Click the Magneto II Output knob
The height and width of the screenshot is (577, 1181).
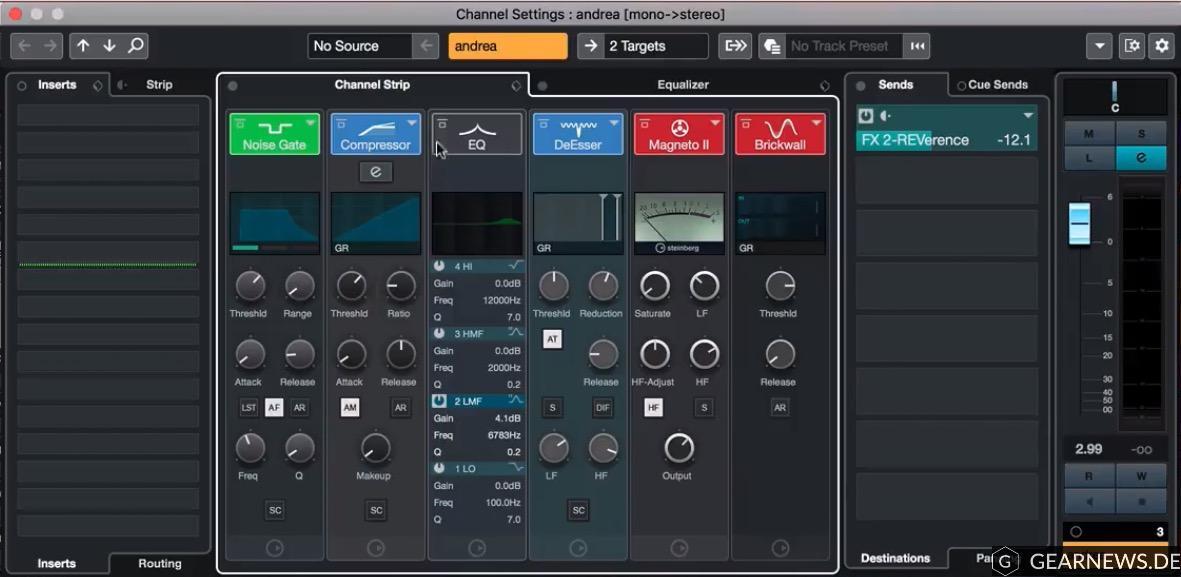(x=679, y=448)
